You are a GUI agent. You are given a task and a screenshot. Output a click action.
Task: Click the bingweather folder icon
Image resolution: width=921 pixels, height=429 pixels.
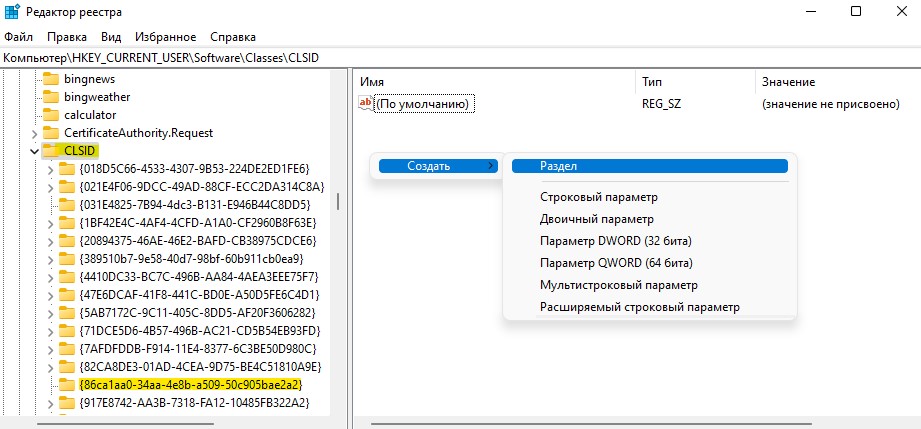[x=52, y=97]
